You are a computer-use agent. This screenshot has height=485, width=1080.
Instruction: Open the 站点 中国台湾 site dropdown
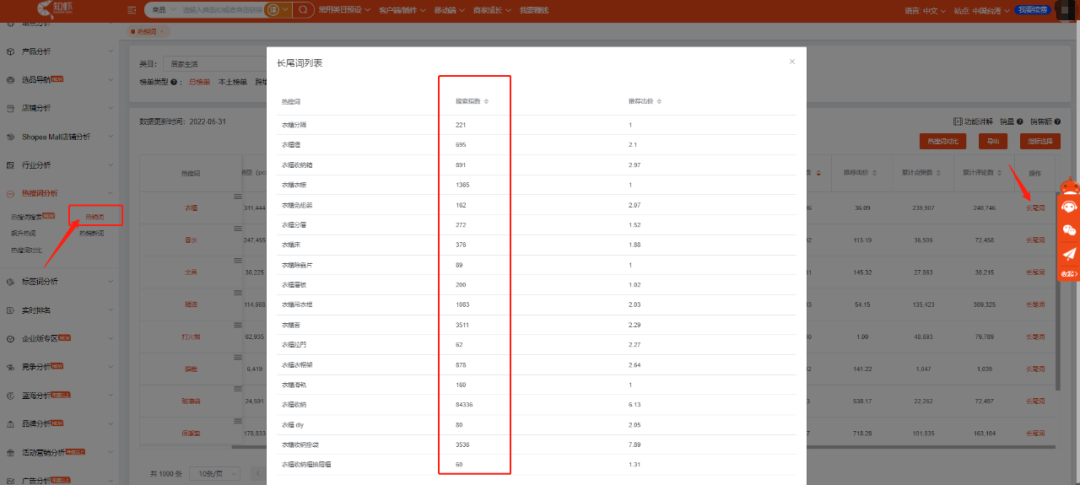point(982,10)
